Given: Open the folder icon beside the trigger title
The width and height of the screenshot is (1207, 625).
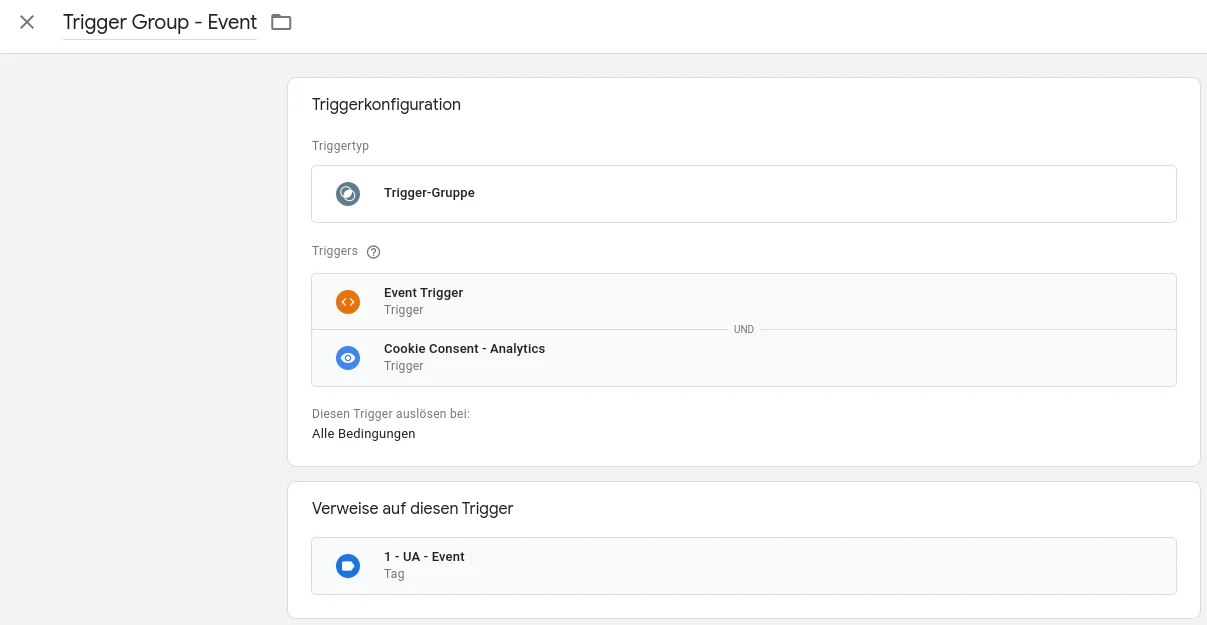Looking at the screenshot, I should coord(281,22).
